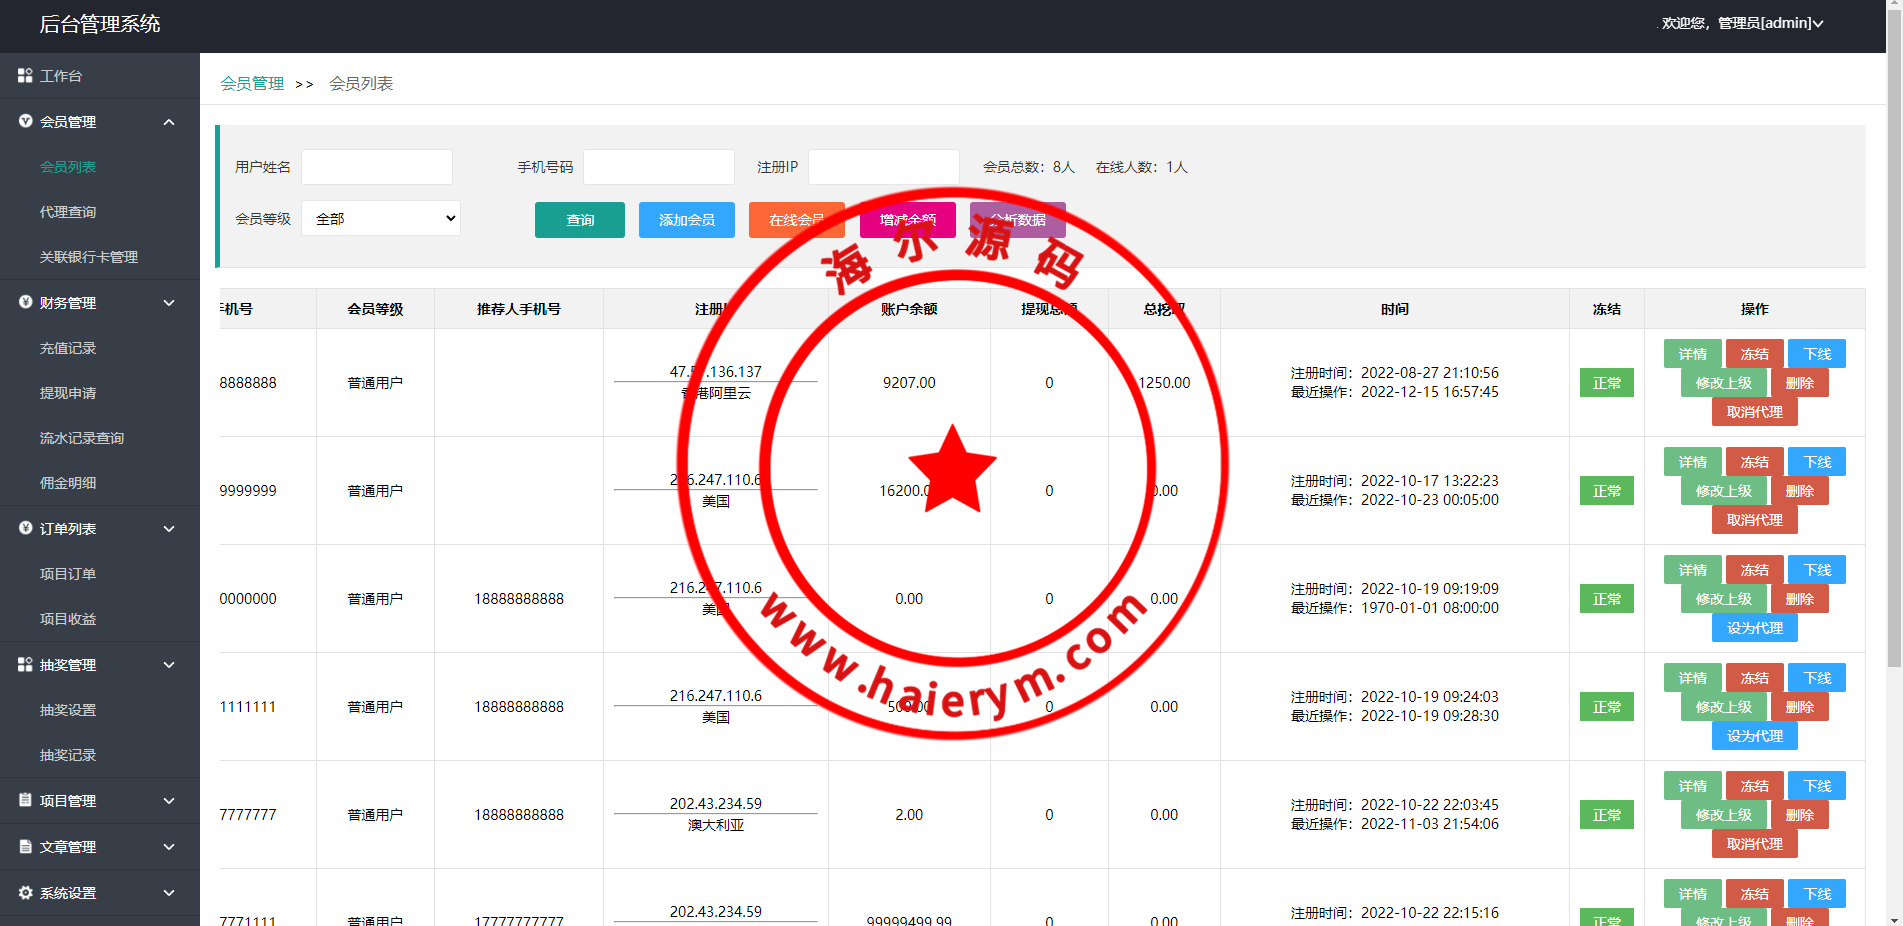Click the blue 添加会员 button
The width and height of the screenshot is (1903, 926).
(x=686, y=220)
